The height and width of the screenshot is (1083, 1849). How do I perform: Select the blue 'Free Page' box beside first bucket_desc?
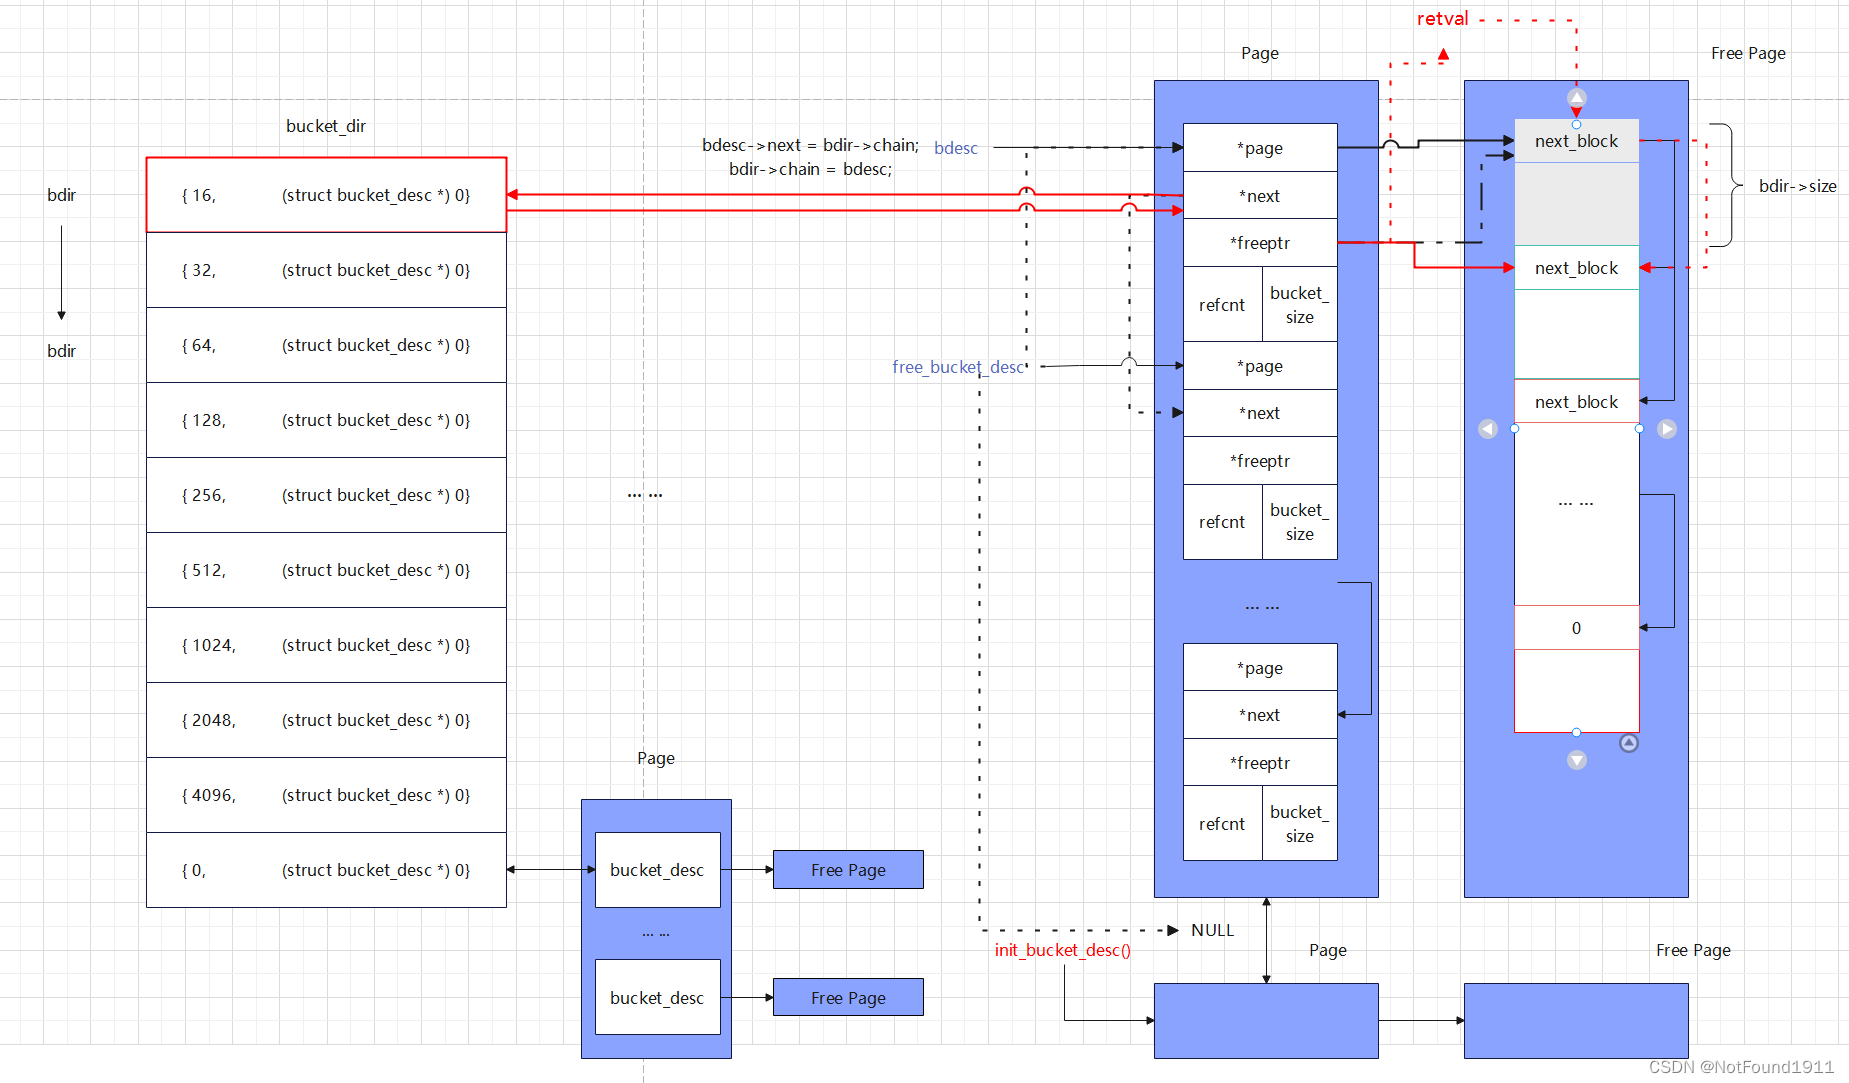[848, 870]
